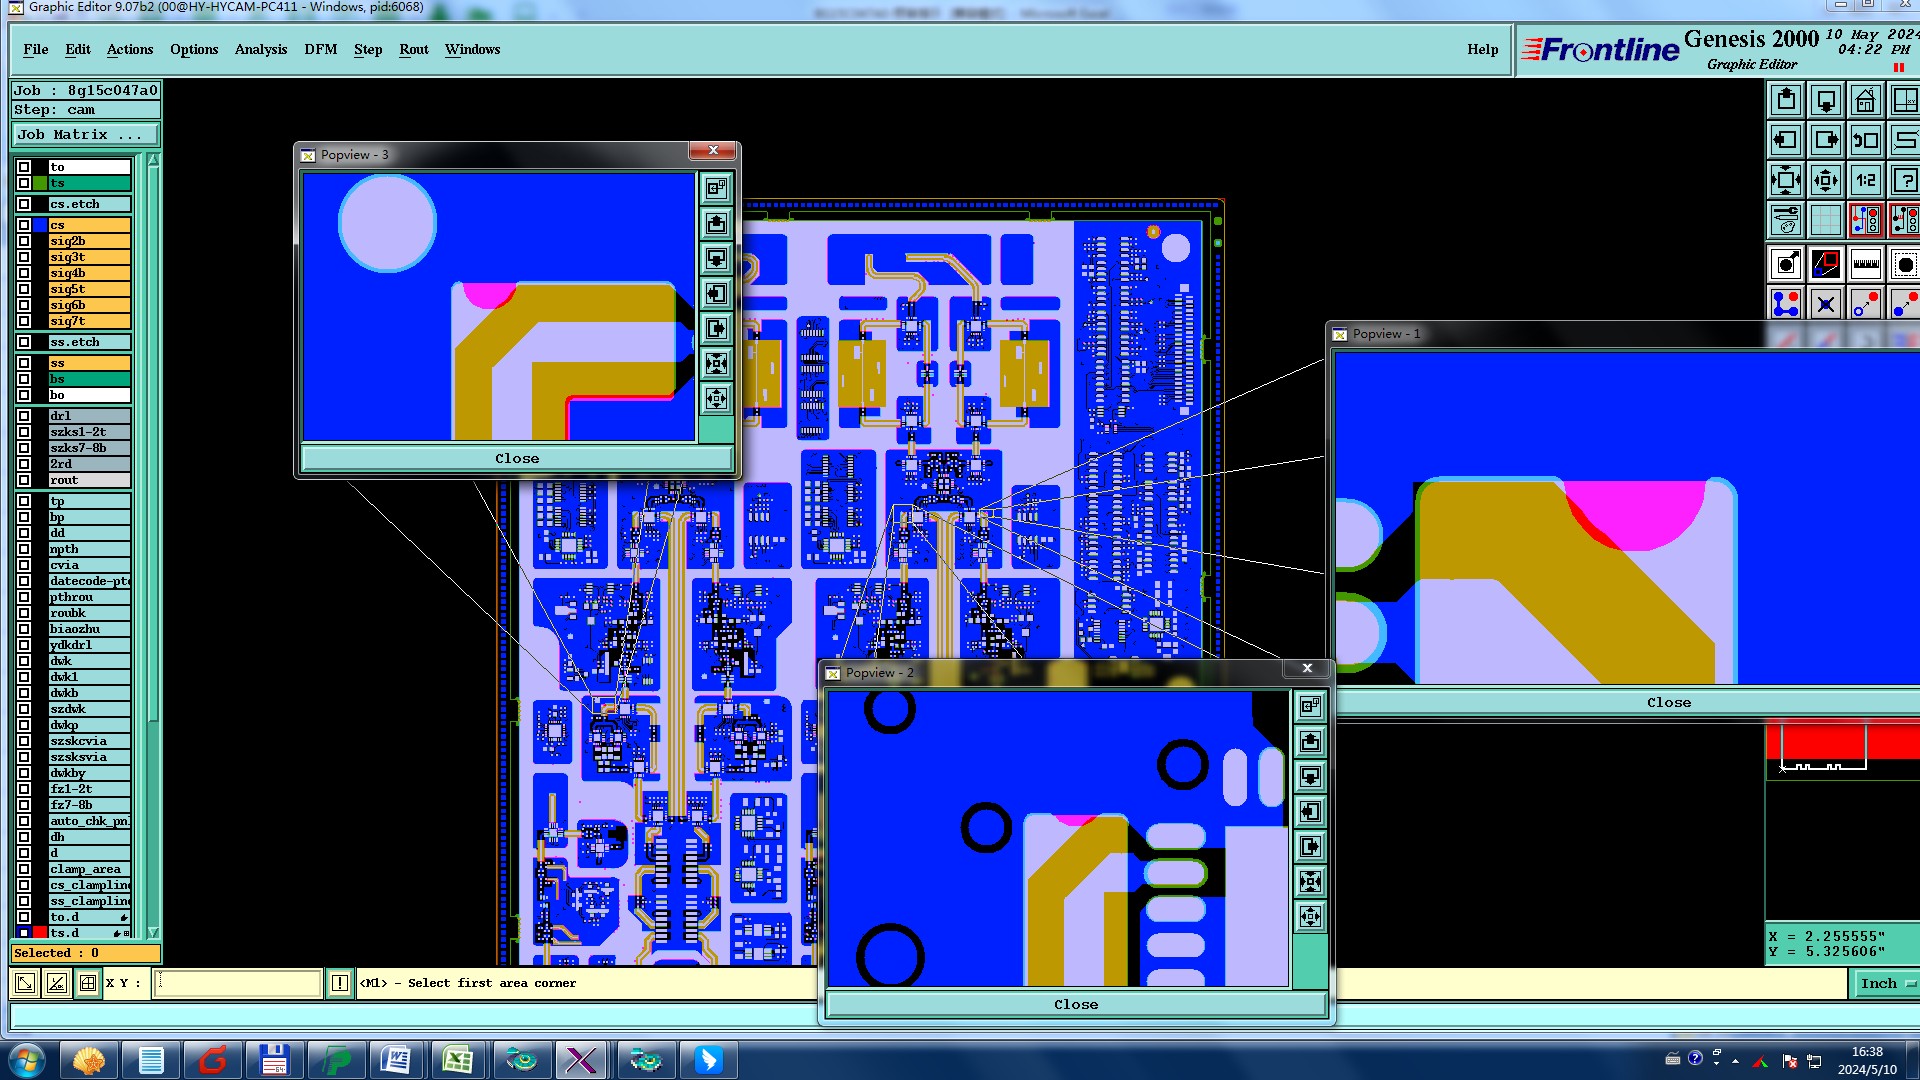The width and height of the screenshot is (1920, 1080).
Task: Toggle the checkbox for layer 'cs.etch'
Action: pos(24,204)
